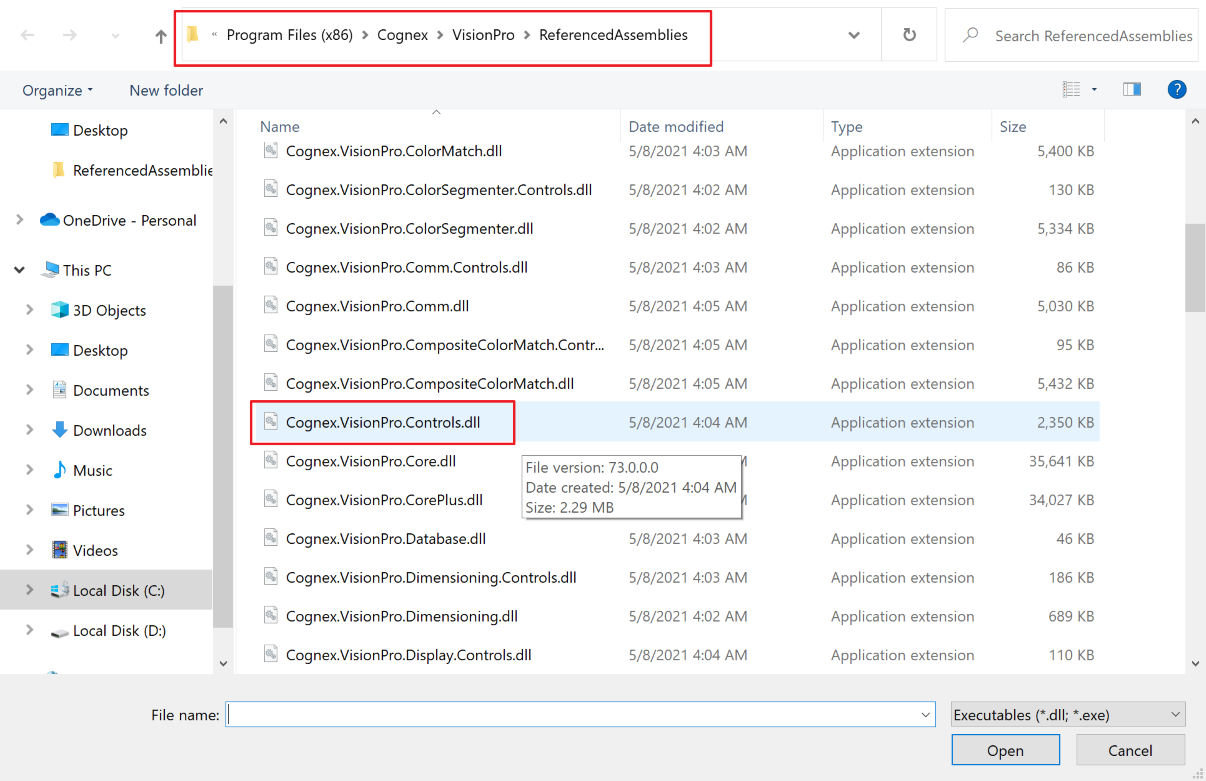This screenshot has height=781, width=1206.
Task: Open the Organize menu
Action: [56, 90]
